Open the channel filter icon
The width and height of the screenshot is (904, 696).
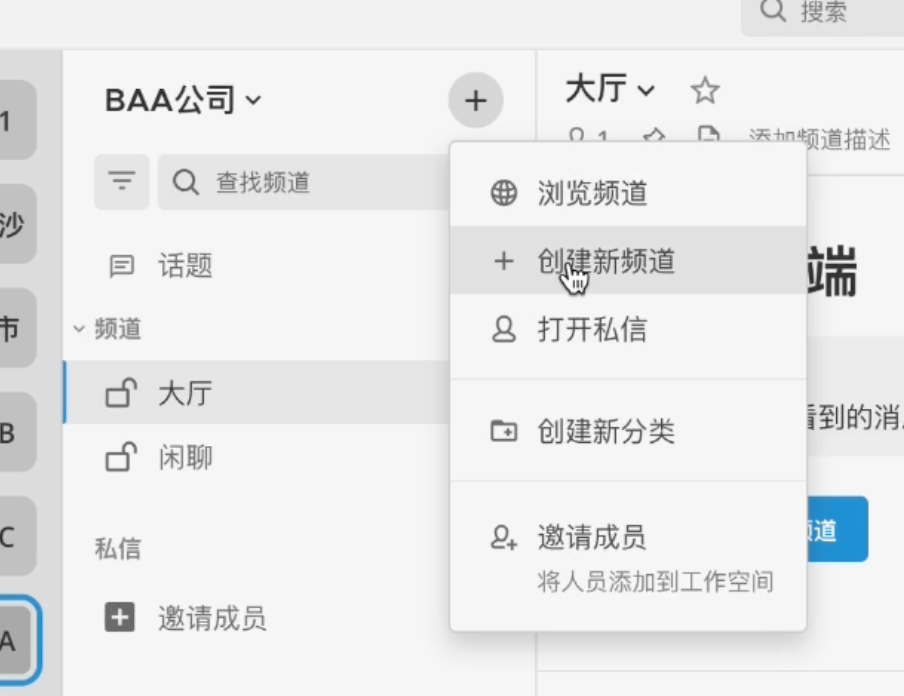[122, 182]
